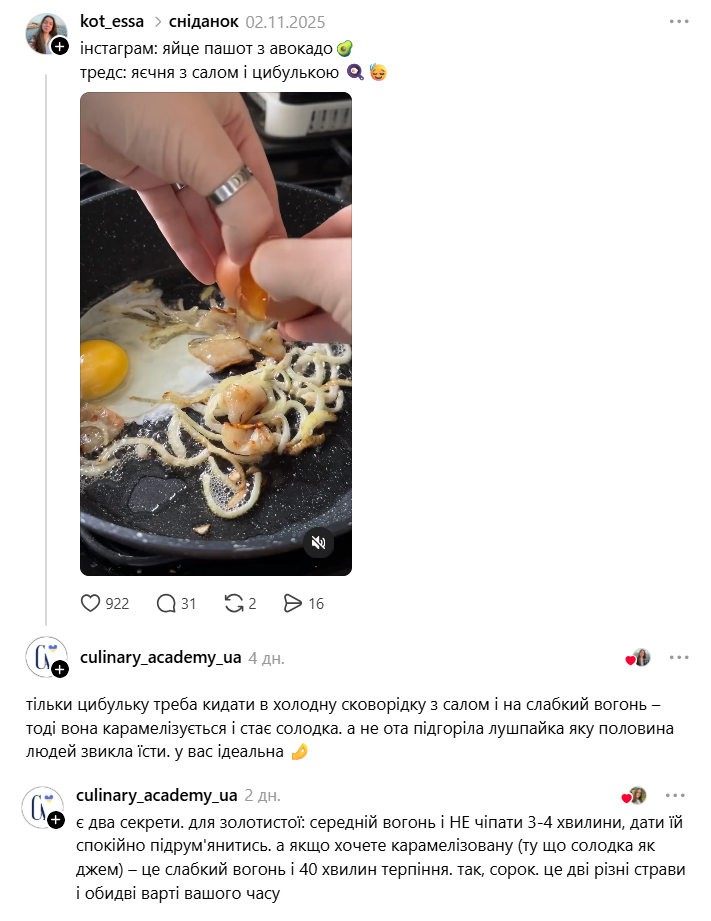
Task: Share the post with the paper plane icon
Action: 293,603
